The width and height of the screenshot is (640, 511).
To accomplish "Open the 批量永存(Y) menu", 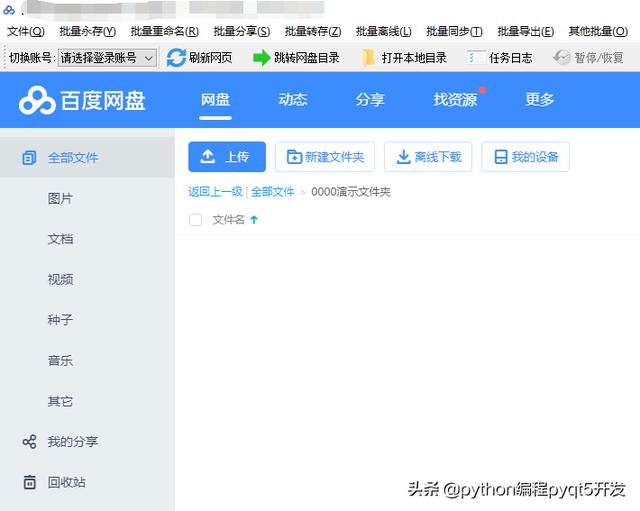I will (87, 31).
